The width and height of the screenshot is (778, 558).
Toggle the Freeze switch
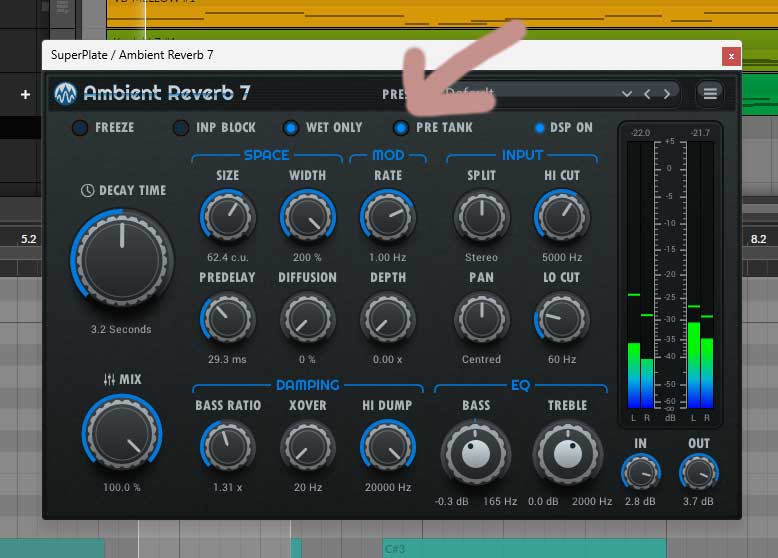pos(80,128)
